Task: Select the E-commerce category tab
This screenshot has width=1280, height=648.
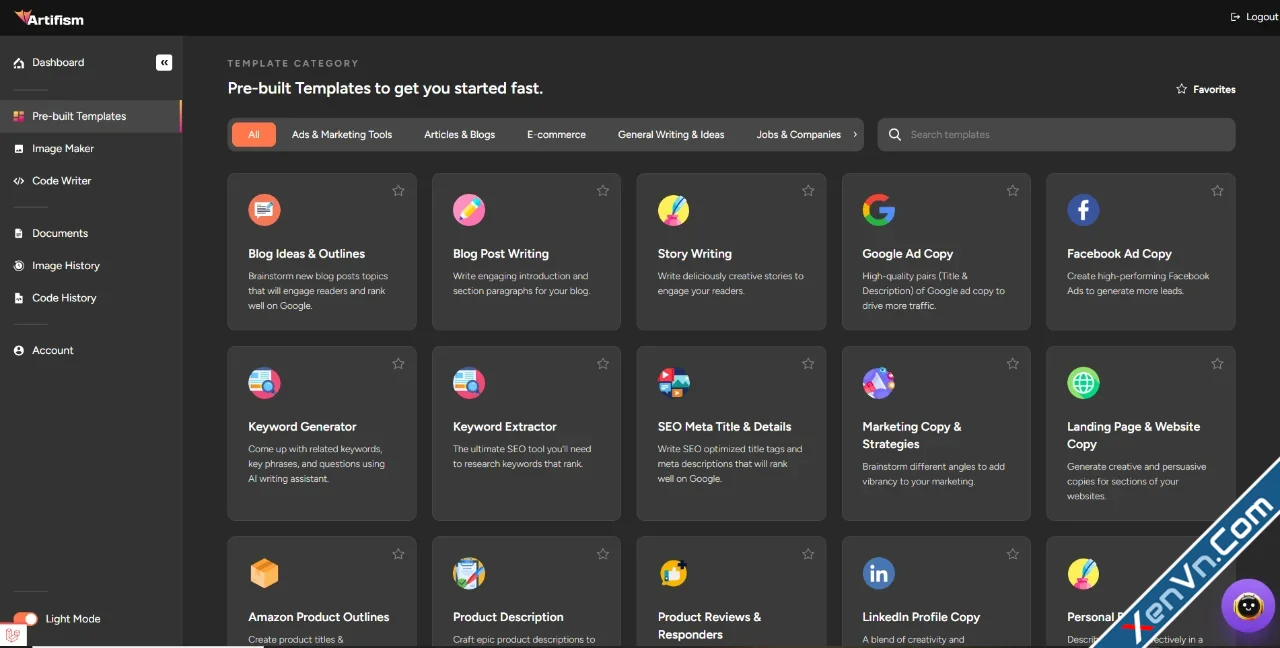Action: click(x=555, y=134)
